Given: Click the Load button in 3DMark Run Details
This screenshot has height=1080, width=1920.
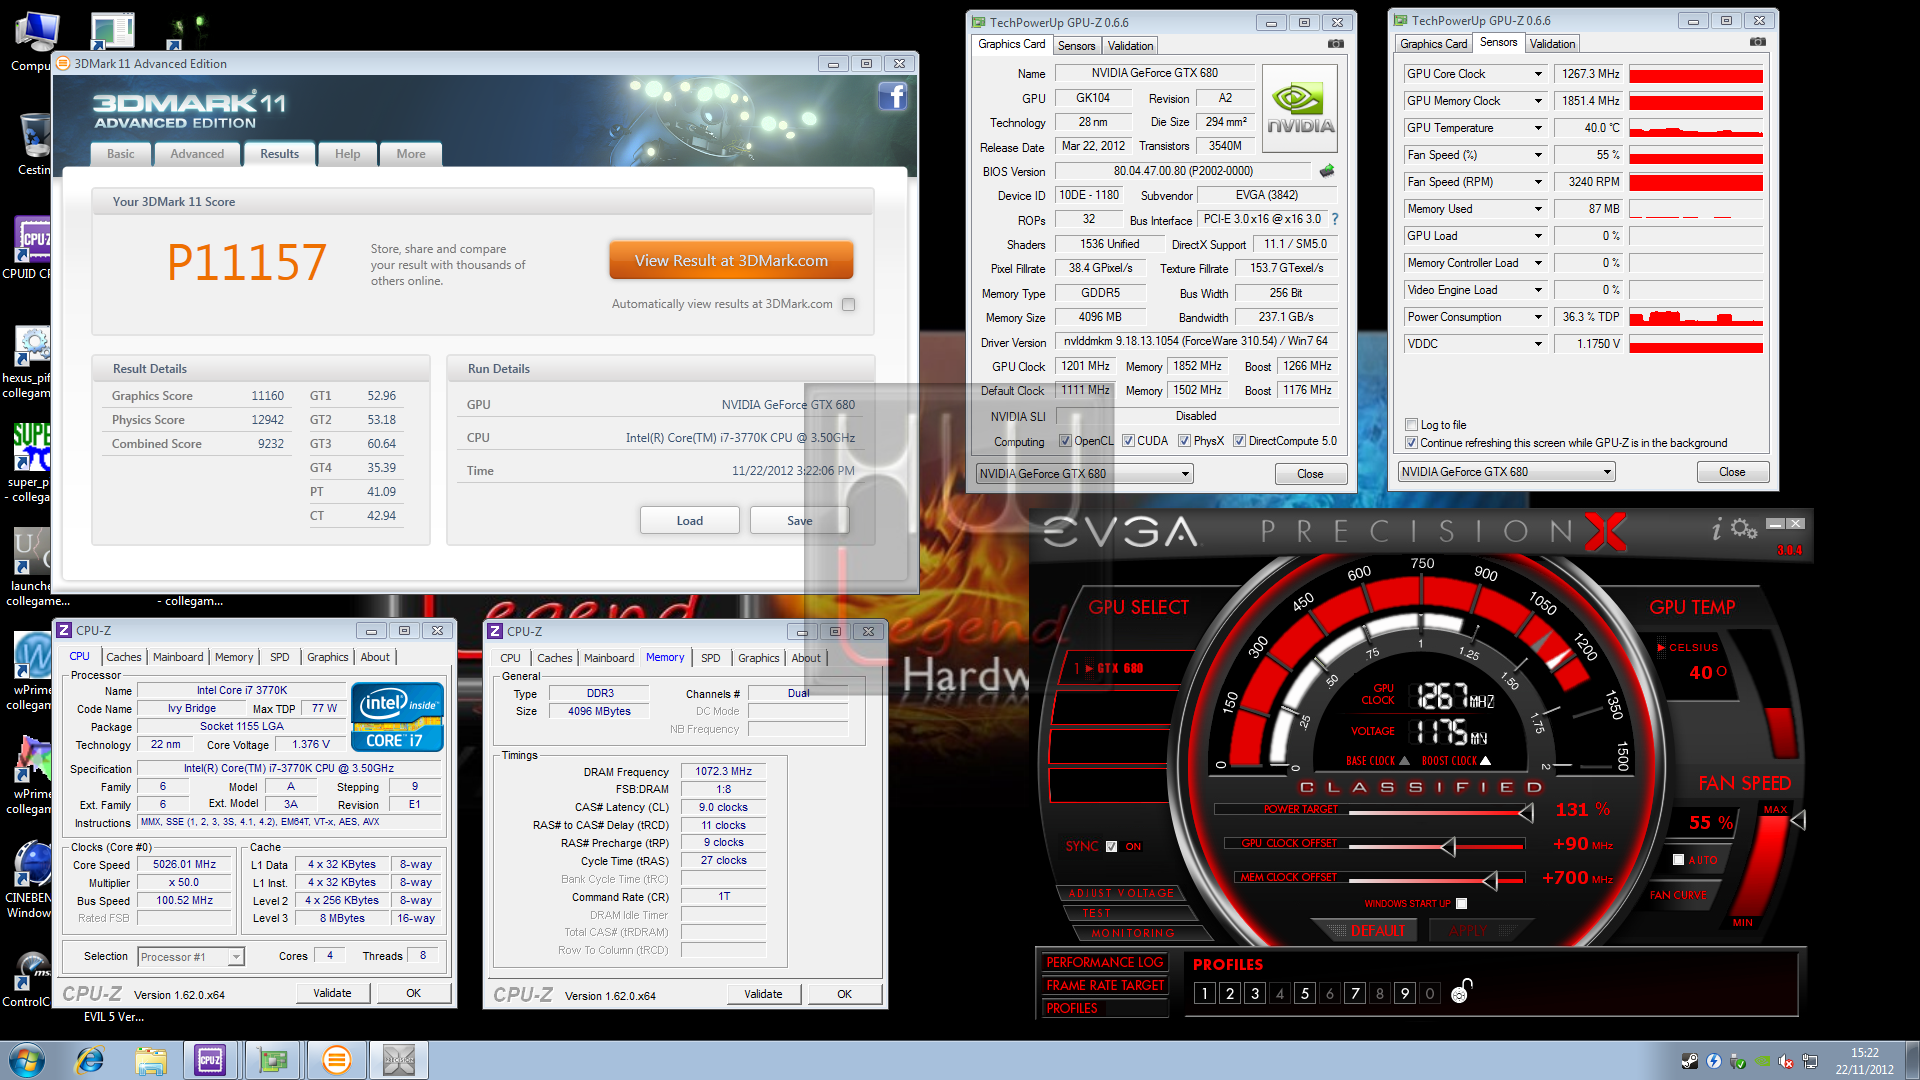Looking at the screenshot, I should coord(690,521).
